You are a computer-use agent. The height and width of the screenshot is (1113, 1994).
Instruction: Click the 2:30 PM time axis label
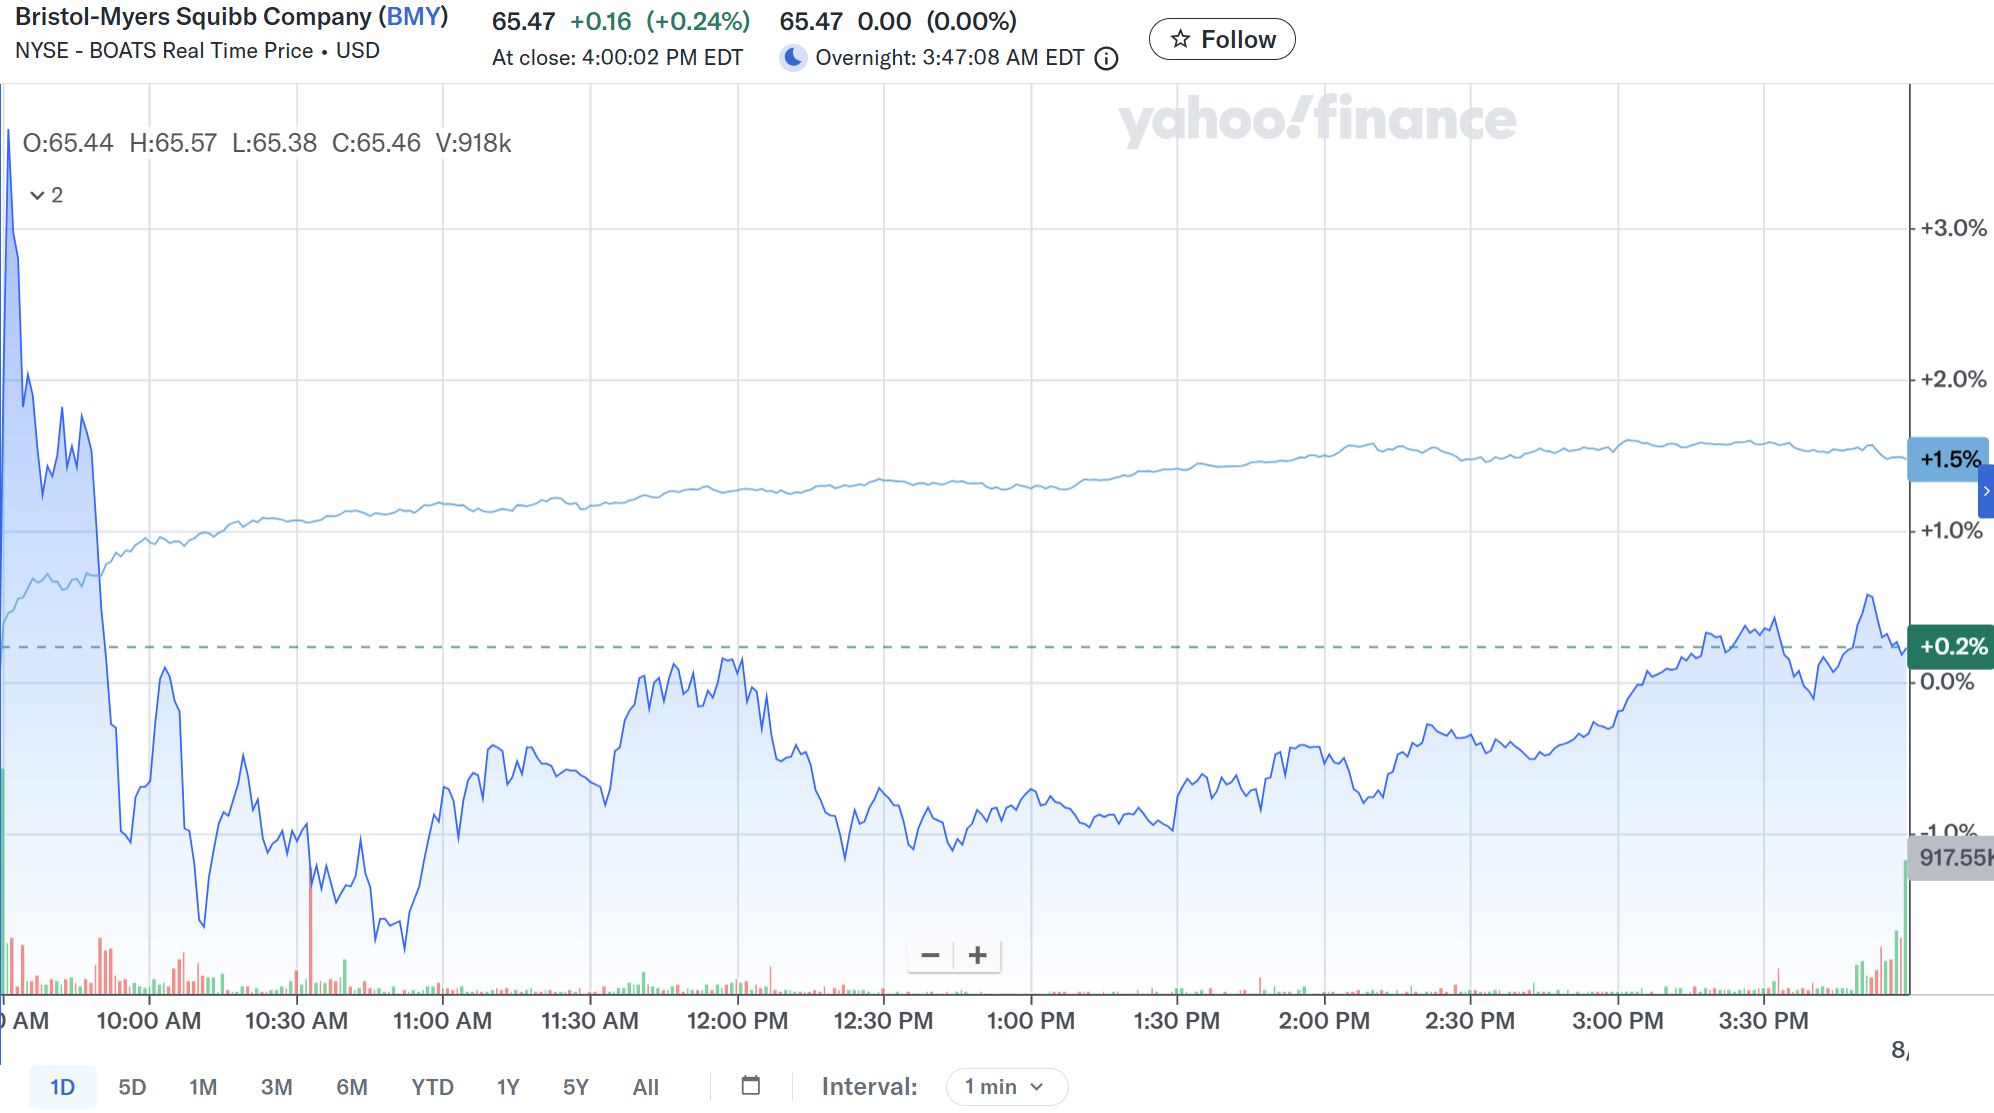click(x=1470, y=1021)
